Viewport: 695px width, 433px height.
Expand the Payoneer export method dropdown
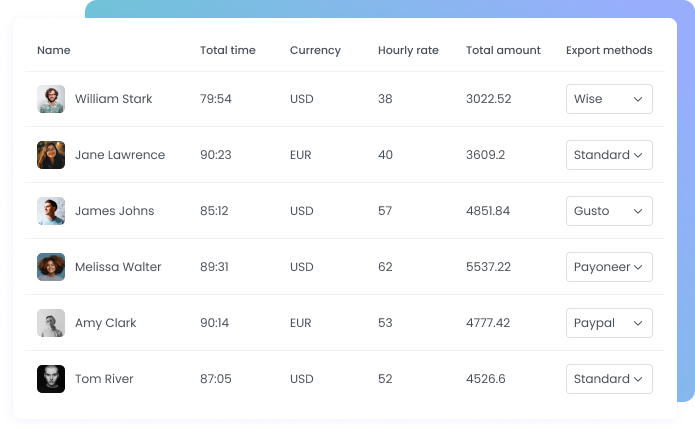(609, 267)
